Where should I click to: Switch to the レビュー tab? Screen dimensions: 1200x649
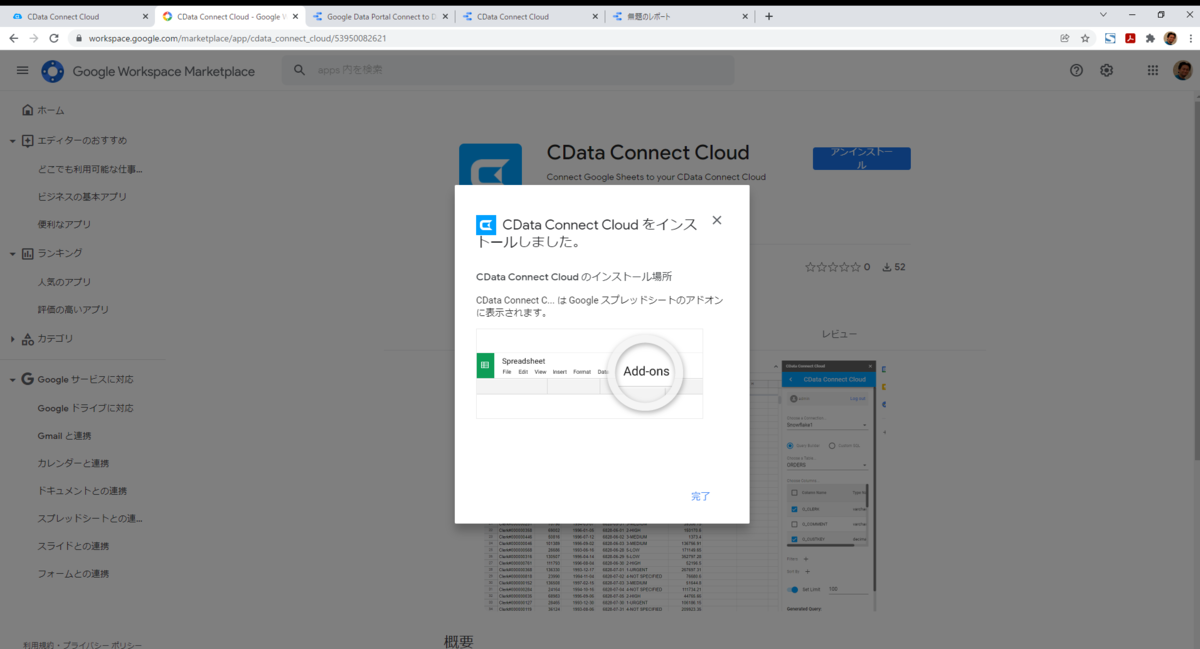pyautogui.click(x=838, y=334)
